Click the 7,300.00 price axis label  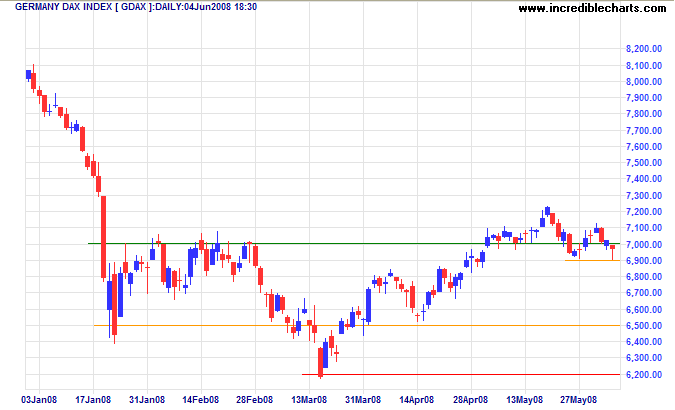click(x=644, y=196)
